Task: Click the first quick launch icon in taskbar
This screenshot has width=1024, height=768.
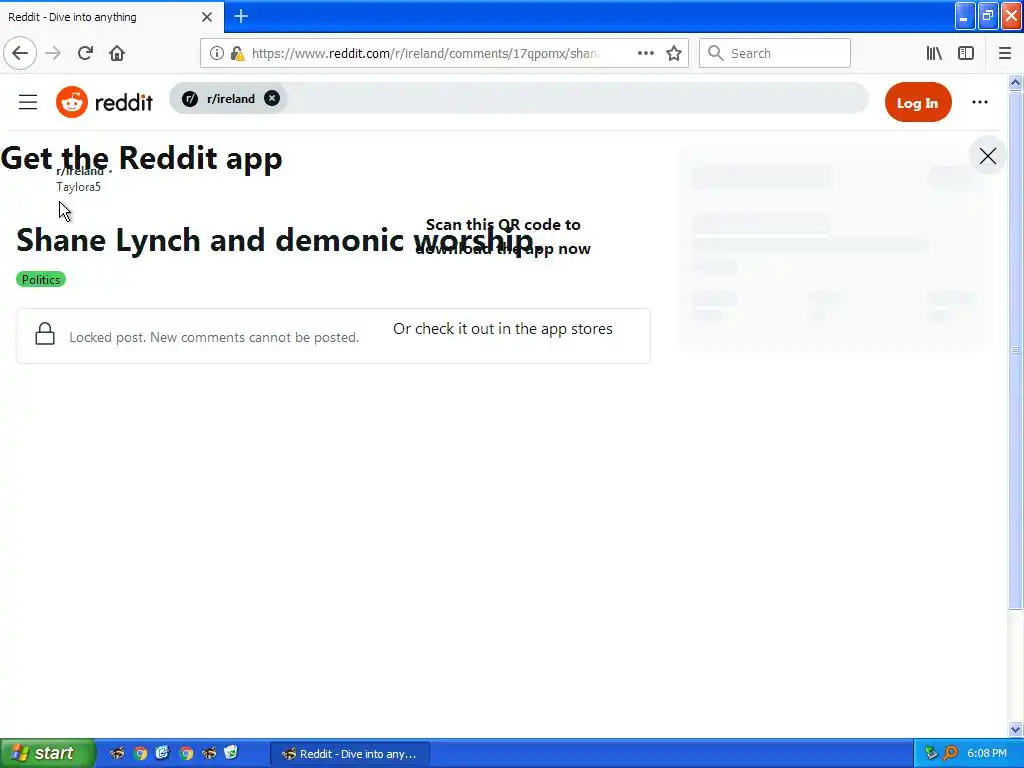Action: (117, 753)
